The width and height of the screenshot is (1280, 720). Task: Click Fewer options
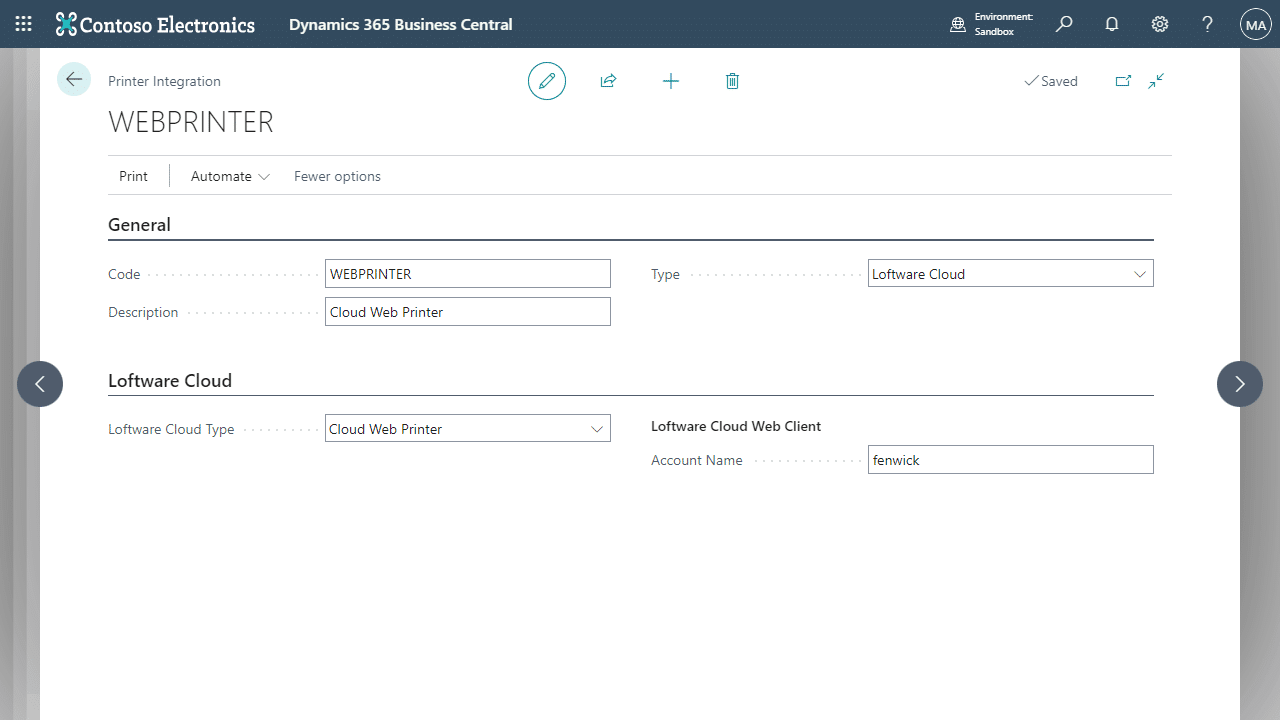[337, 176]
